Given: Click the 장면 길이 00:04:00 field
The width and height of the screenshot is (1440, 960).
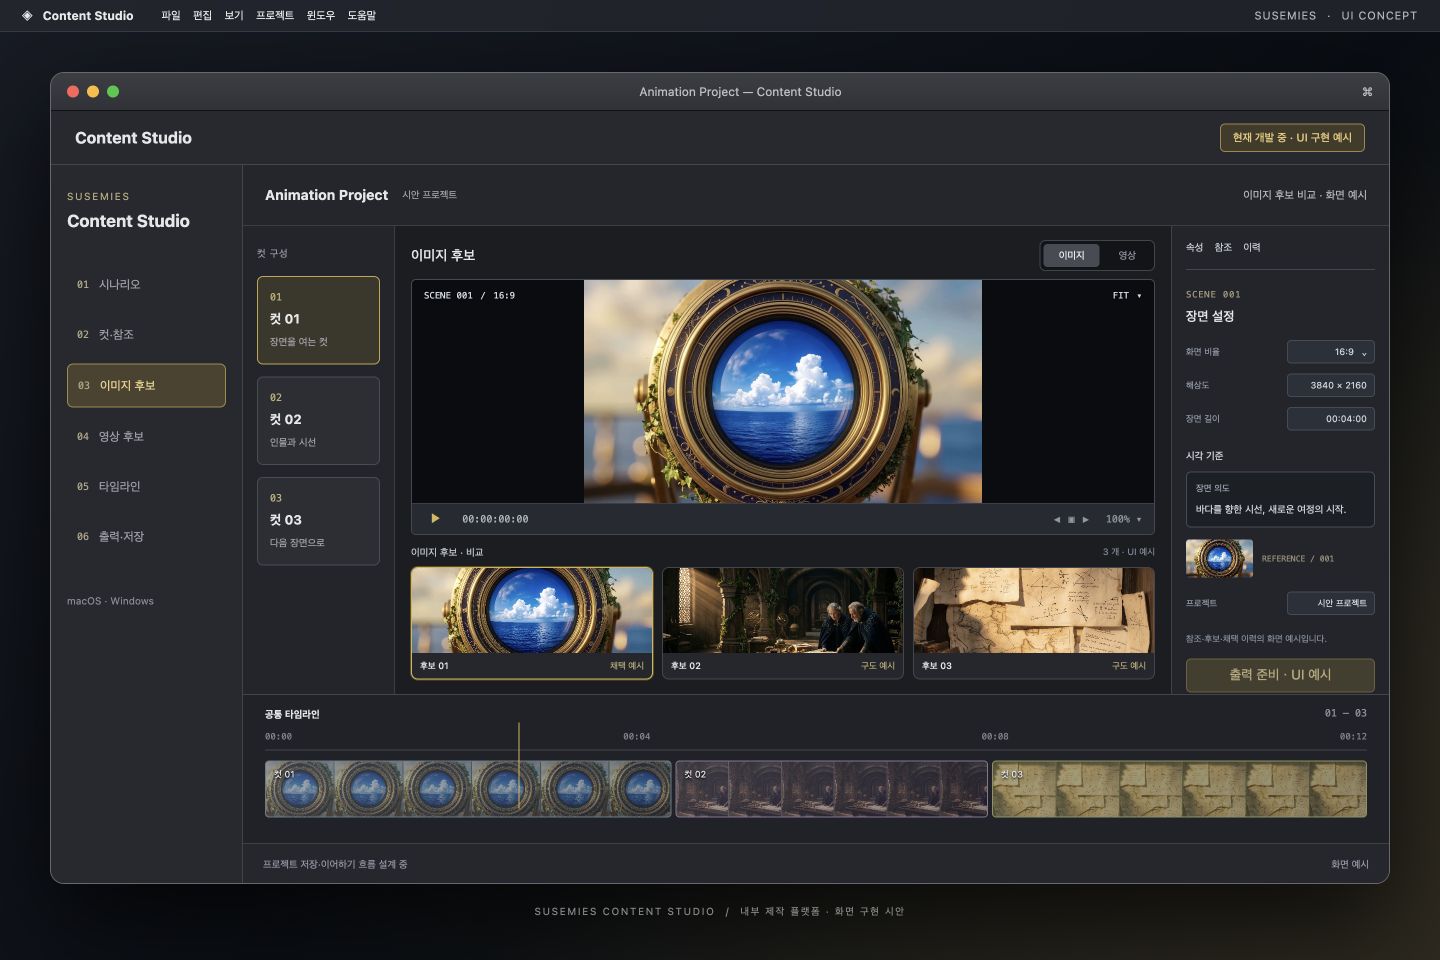Looking at the screenshot, I should [1330, 419].
